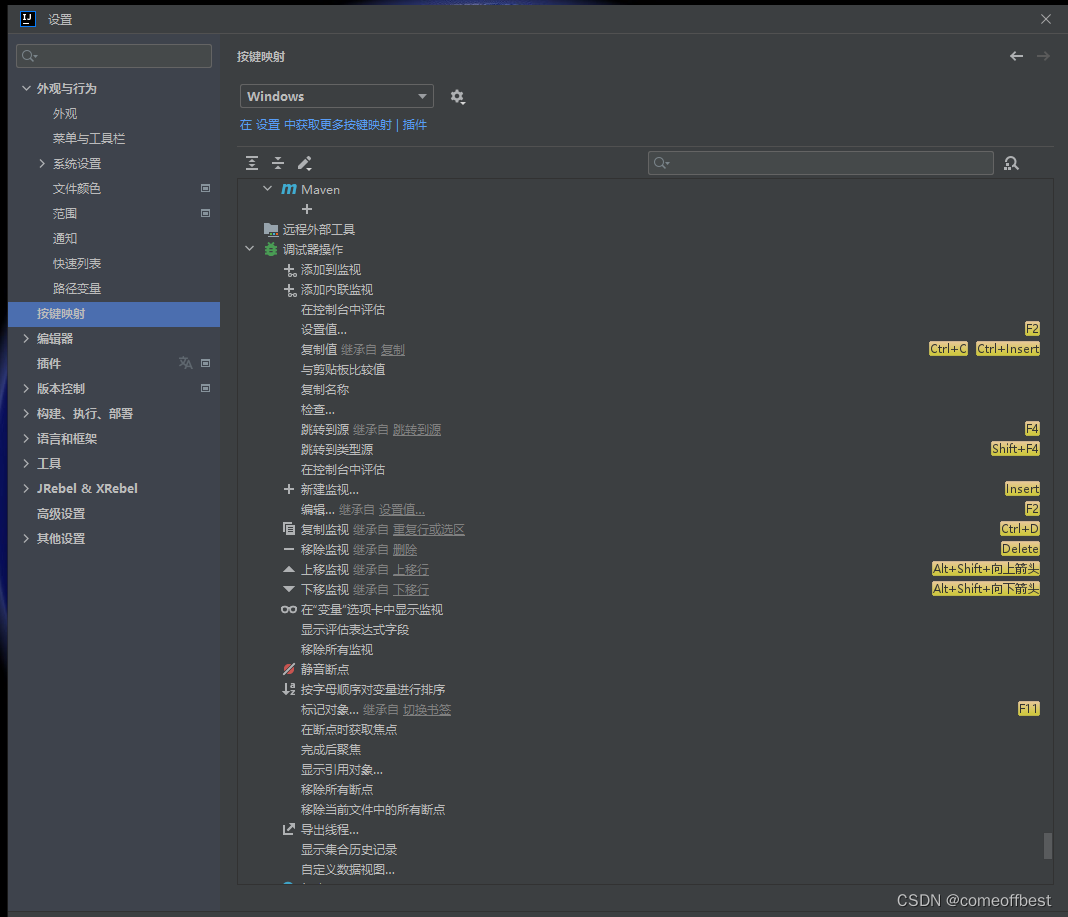The image size is (1068, 917).
Task: Click the up triangle icon beside 上移监视
Action: point(289,569)
